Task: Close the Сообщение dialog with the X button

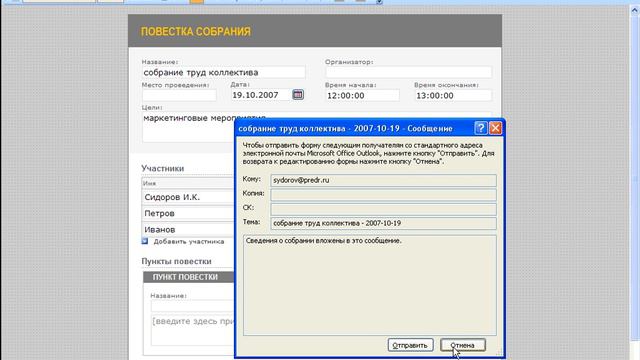Action: click(x=496, y=128)
